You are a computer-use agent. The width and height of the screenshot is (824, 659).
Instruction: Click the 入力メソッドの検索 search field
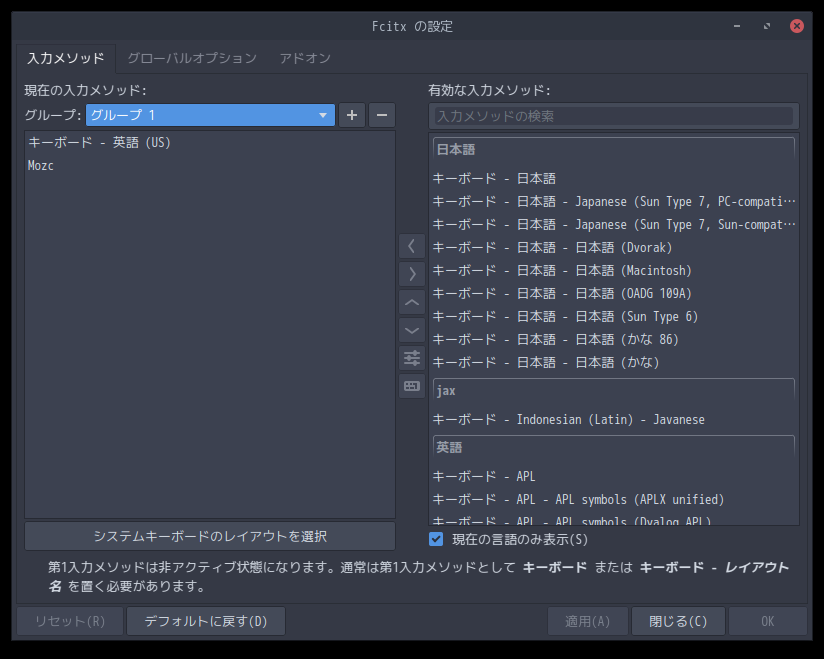click(613, 117)
